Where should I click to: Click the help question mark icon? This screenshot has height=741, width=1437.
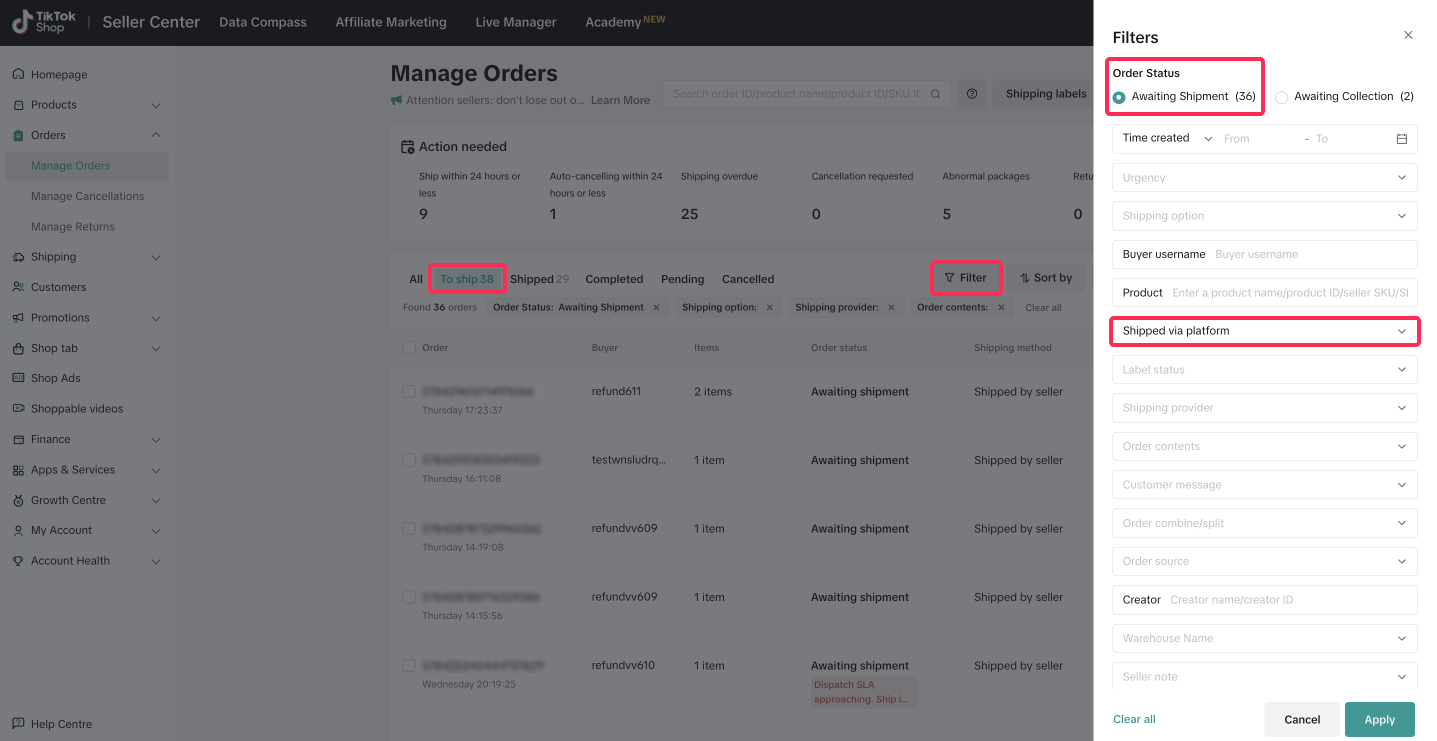(971, 94)
